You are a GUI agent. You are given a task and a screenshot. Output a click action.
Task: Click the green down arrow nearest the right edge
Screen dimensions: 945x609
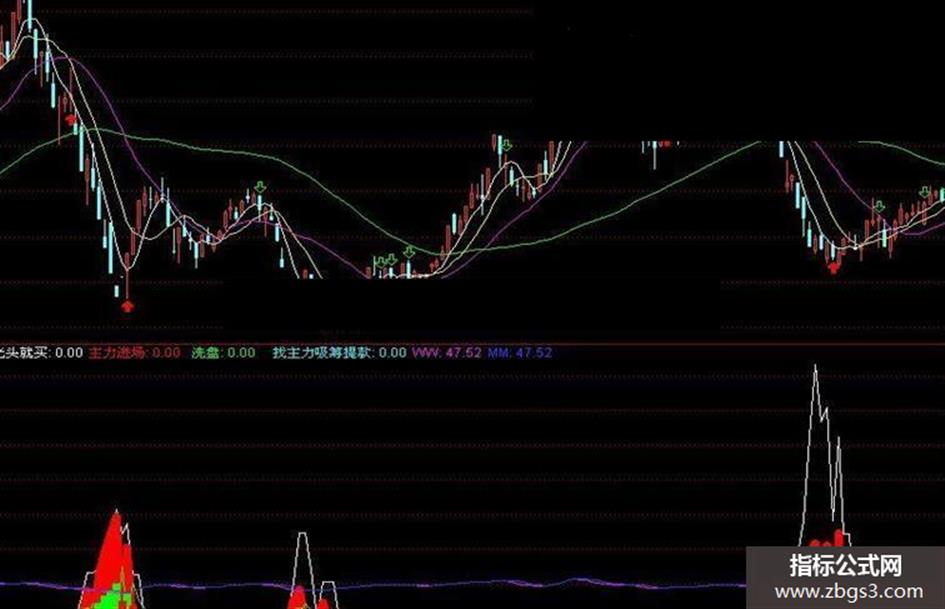click(925, 192)
